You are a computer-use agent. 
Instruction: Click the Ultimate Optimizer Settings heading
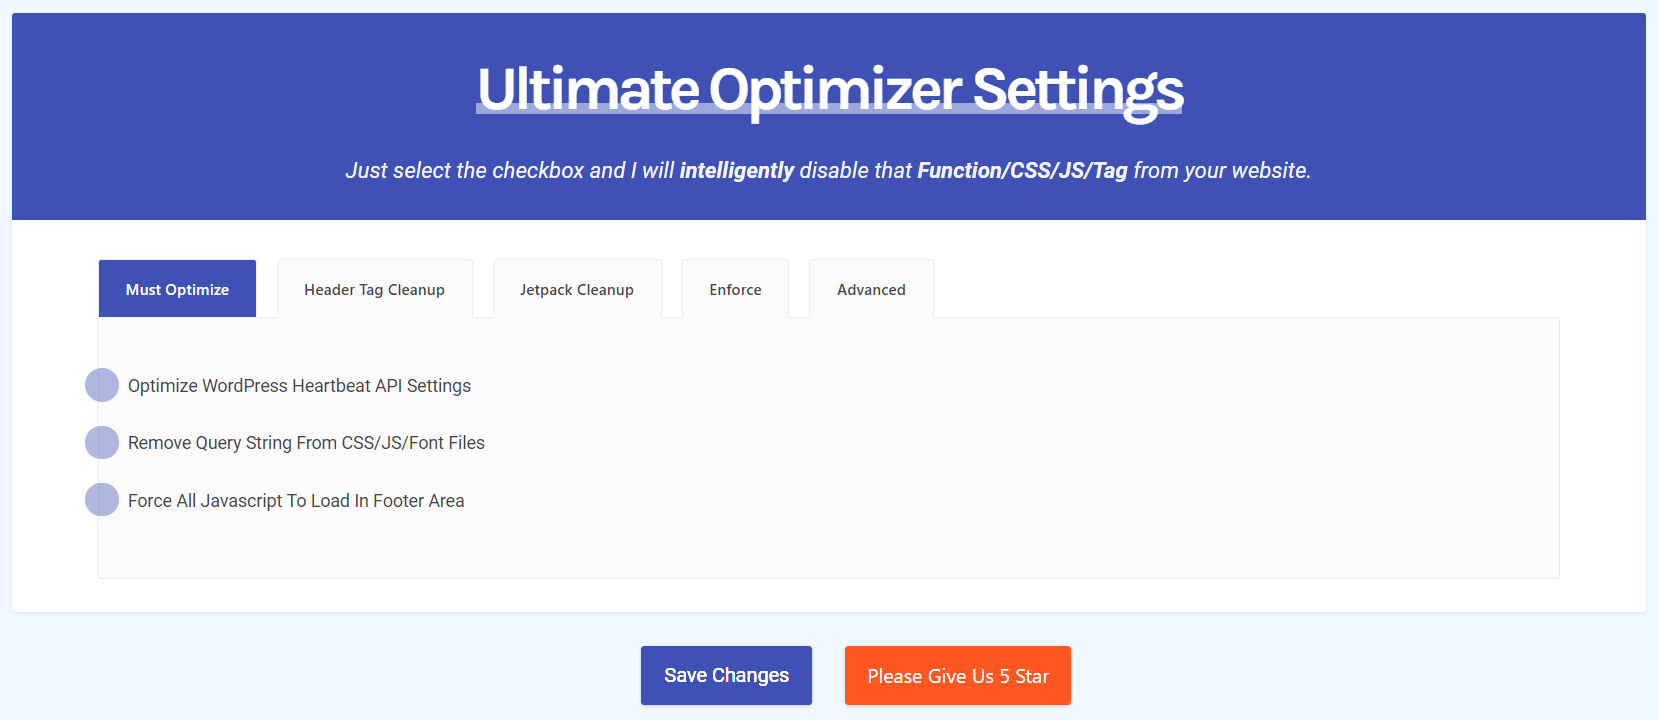click(x=829, y=89)
